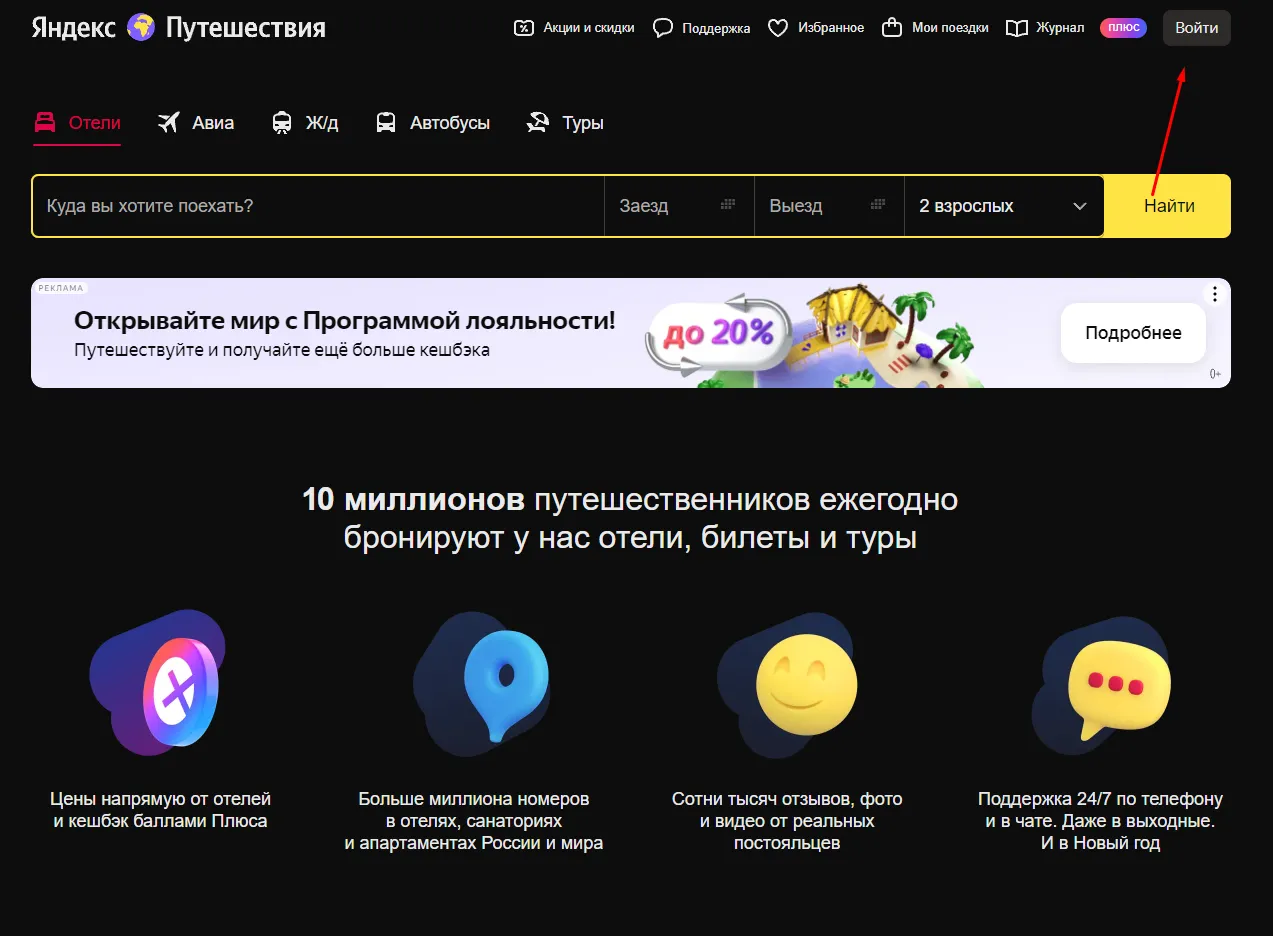The image size is (1273, 936).
Task: Open the Поддержка link
Action: tap(701, 28)
